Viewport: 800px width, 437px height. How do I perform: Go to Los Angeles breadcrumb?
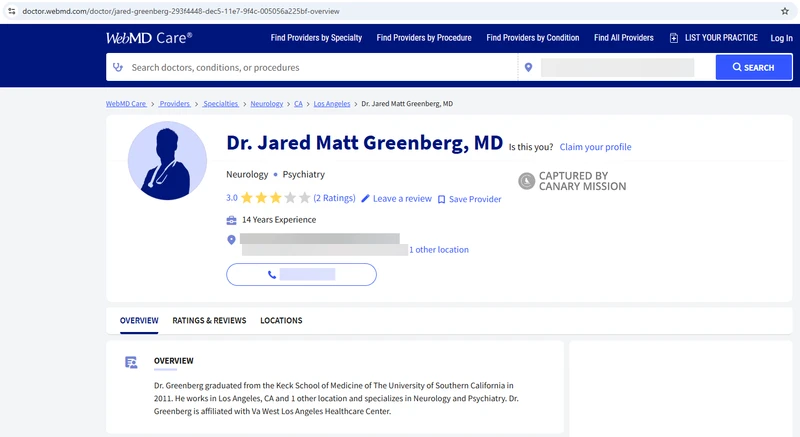click(x=332, y=104)
